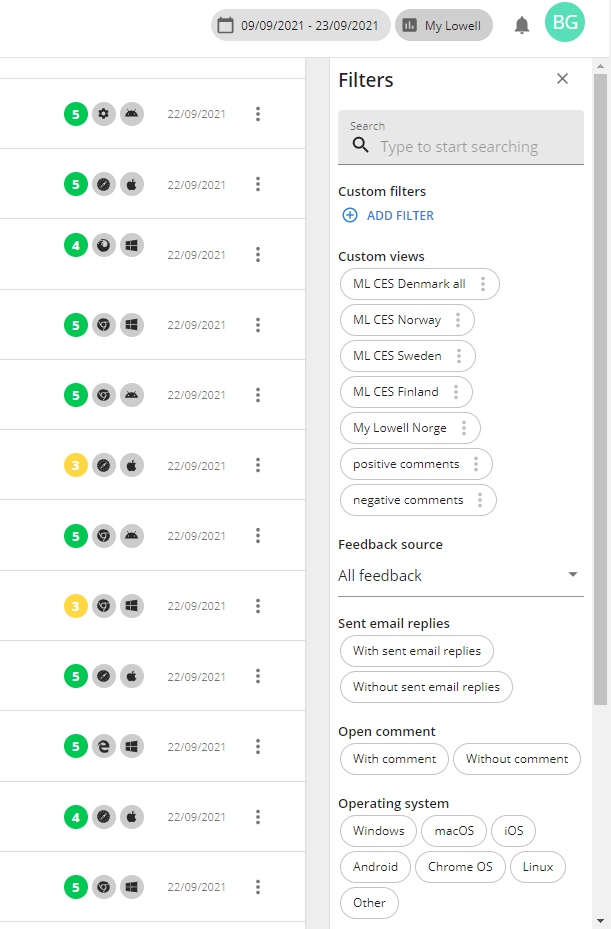Open the BG user avatar menu
Screen dimensions: 611x929
coord(565,22)
